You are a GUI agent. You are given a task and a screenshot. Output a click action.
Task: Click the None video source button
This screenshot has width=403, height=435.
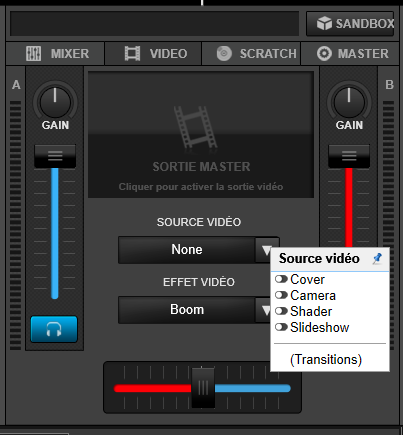[187, 250]
